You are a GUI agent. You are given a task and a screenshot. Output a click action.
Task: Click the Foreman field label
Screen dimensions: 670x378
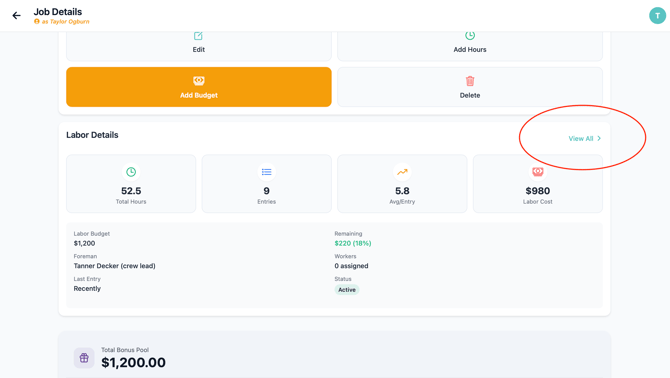point(85,256)
